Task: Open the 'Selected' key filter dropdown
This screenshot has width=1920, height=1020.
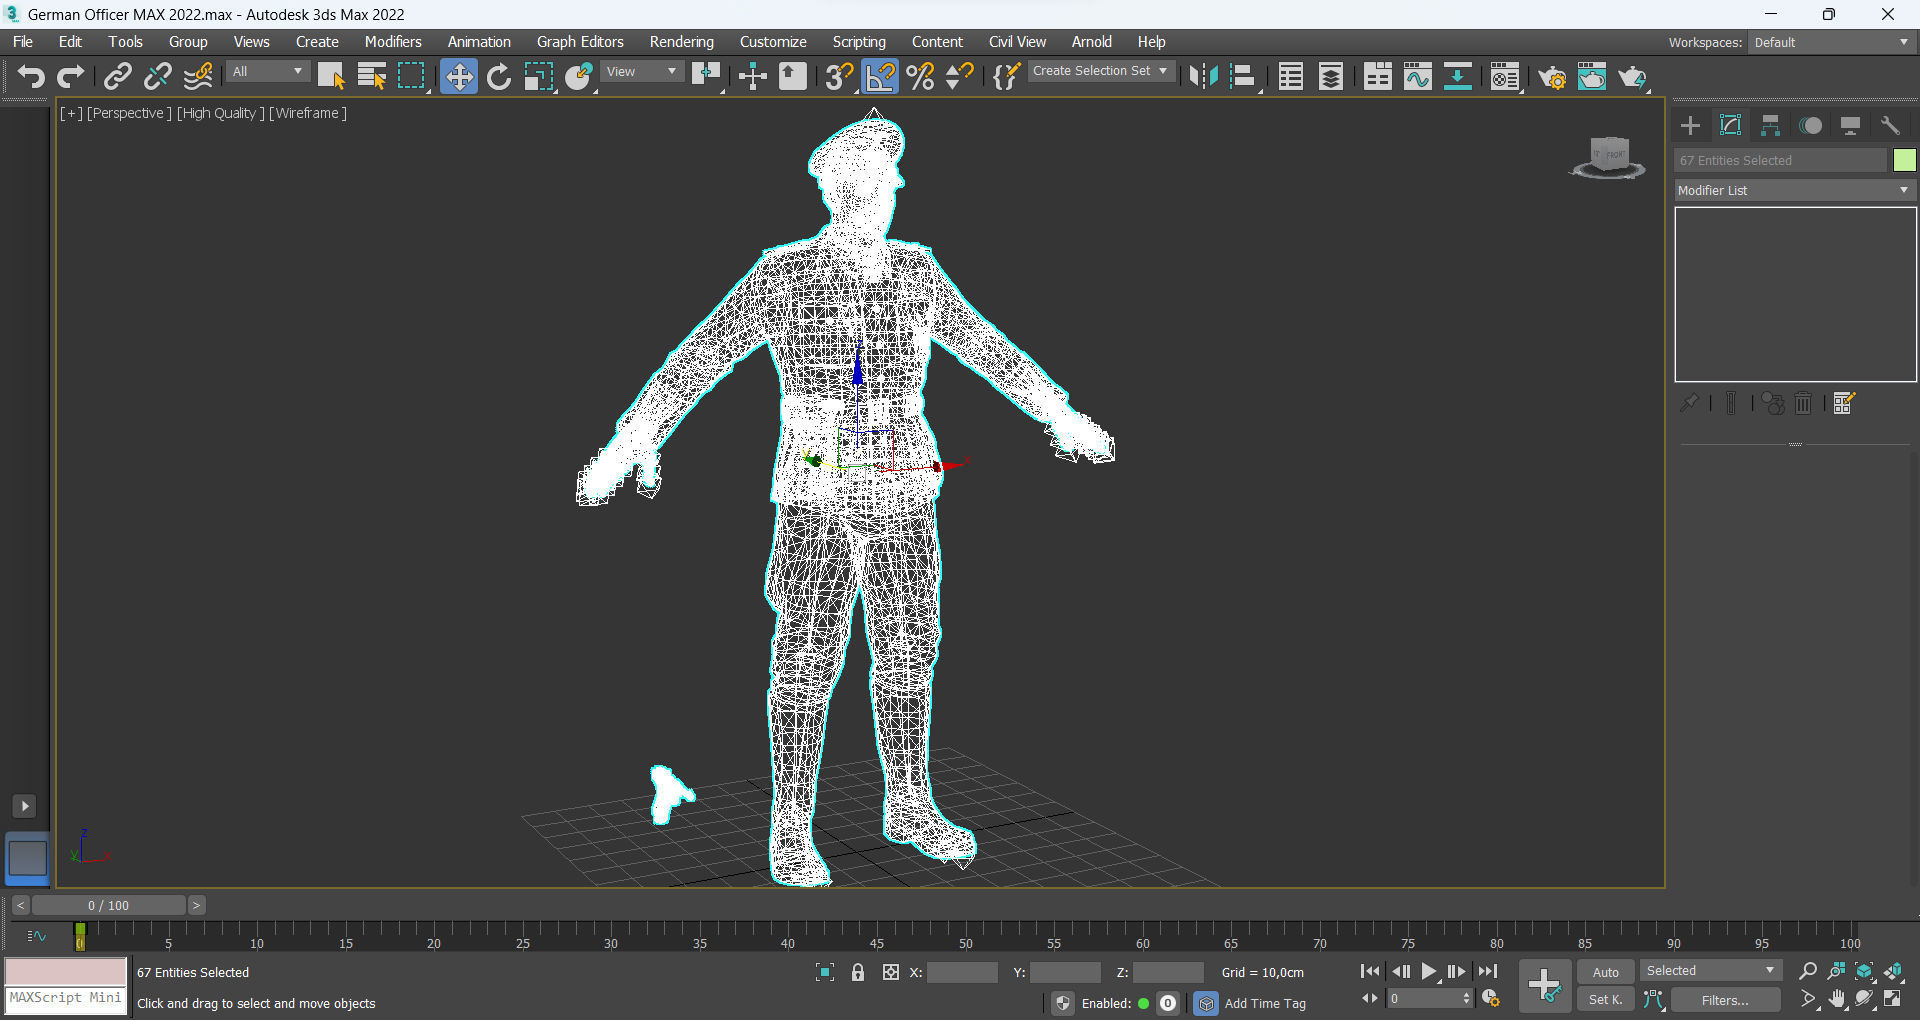Action: tap(1711, 971)
